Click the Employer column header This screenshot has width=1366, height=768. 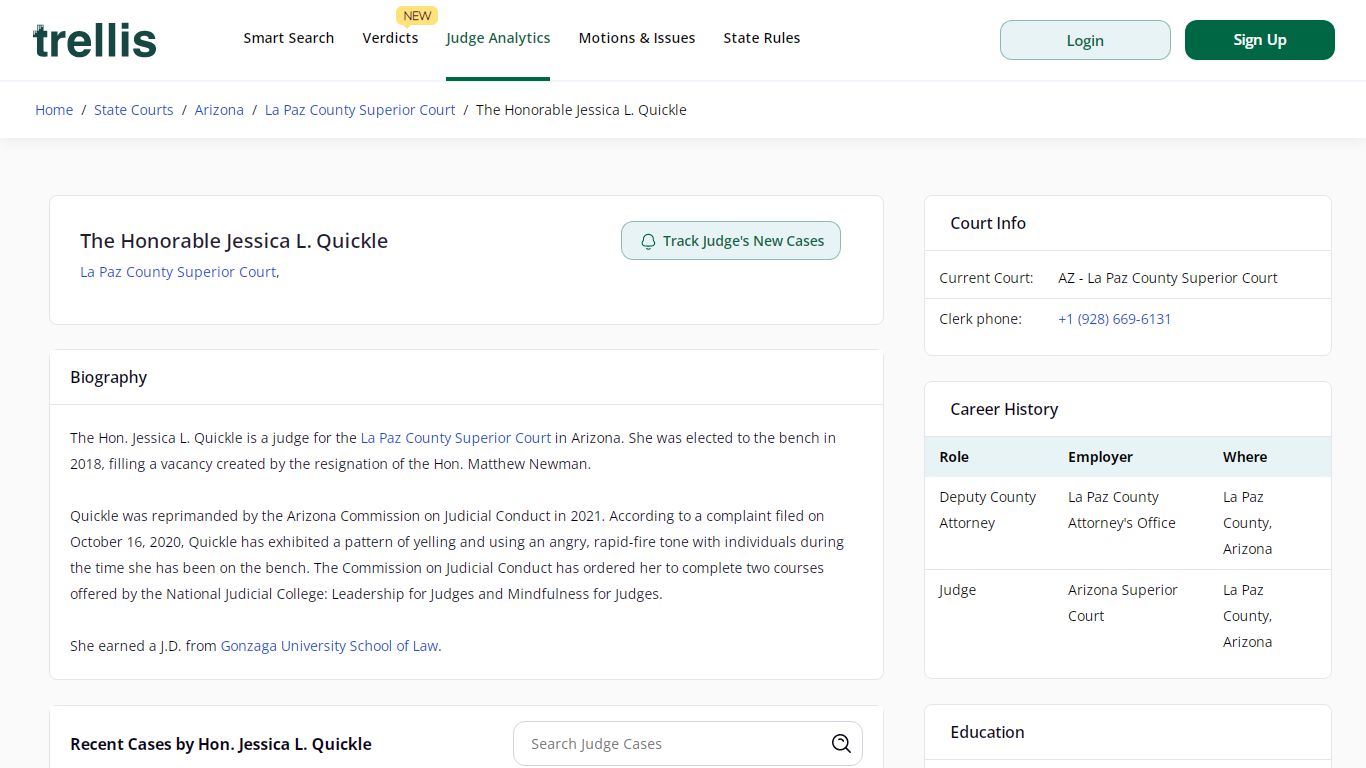point(1100,457)
